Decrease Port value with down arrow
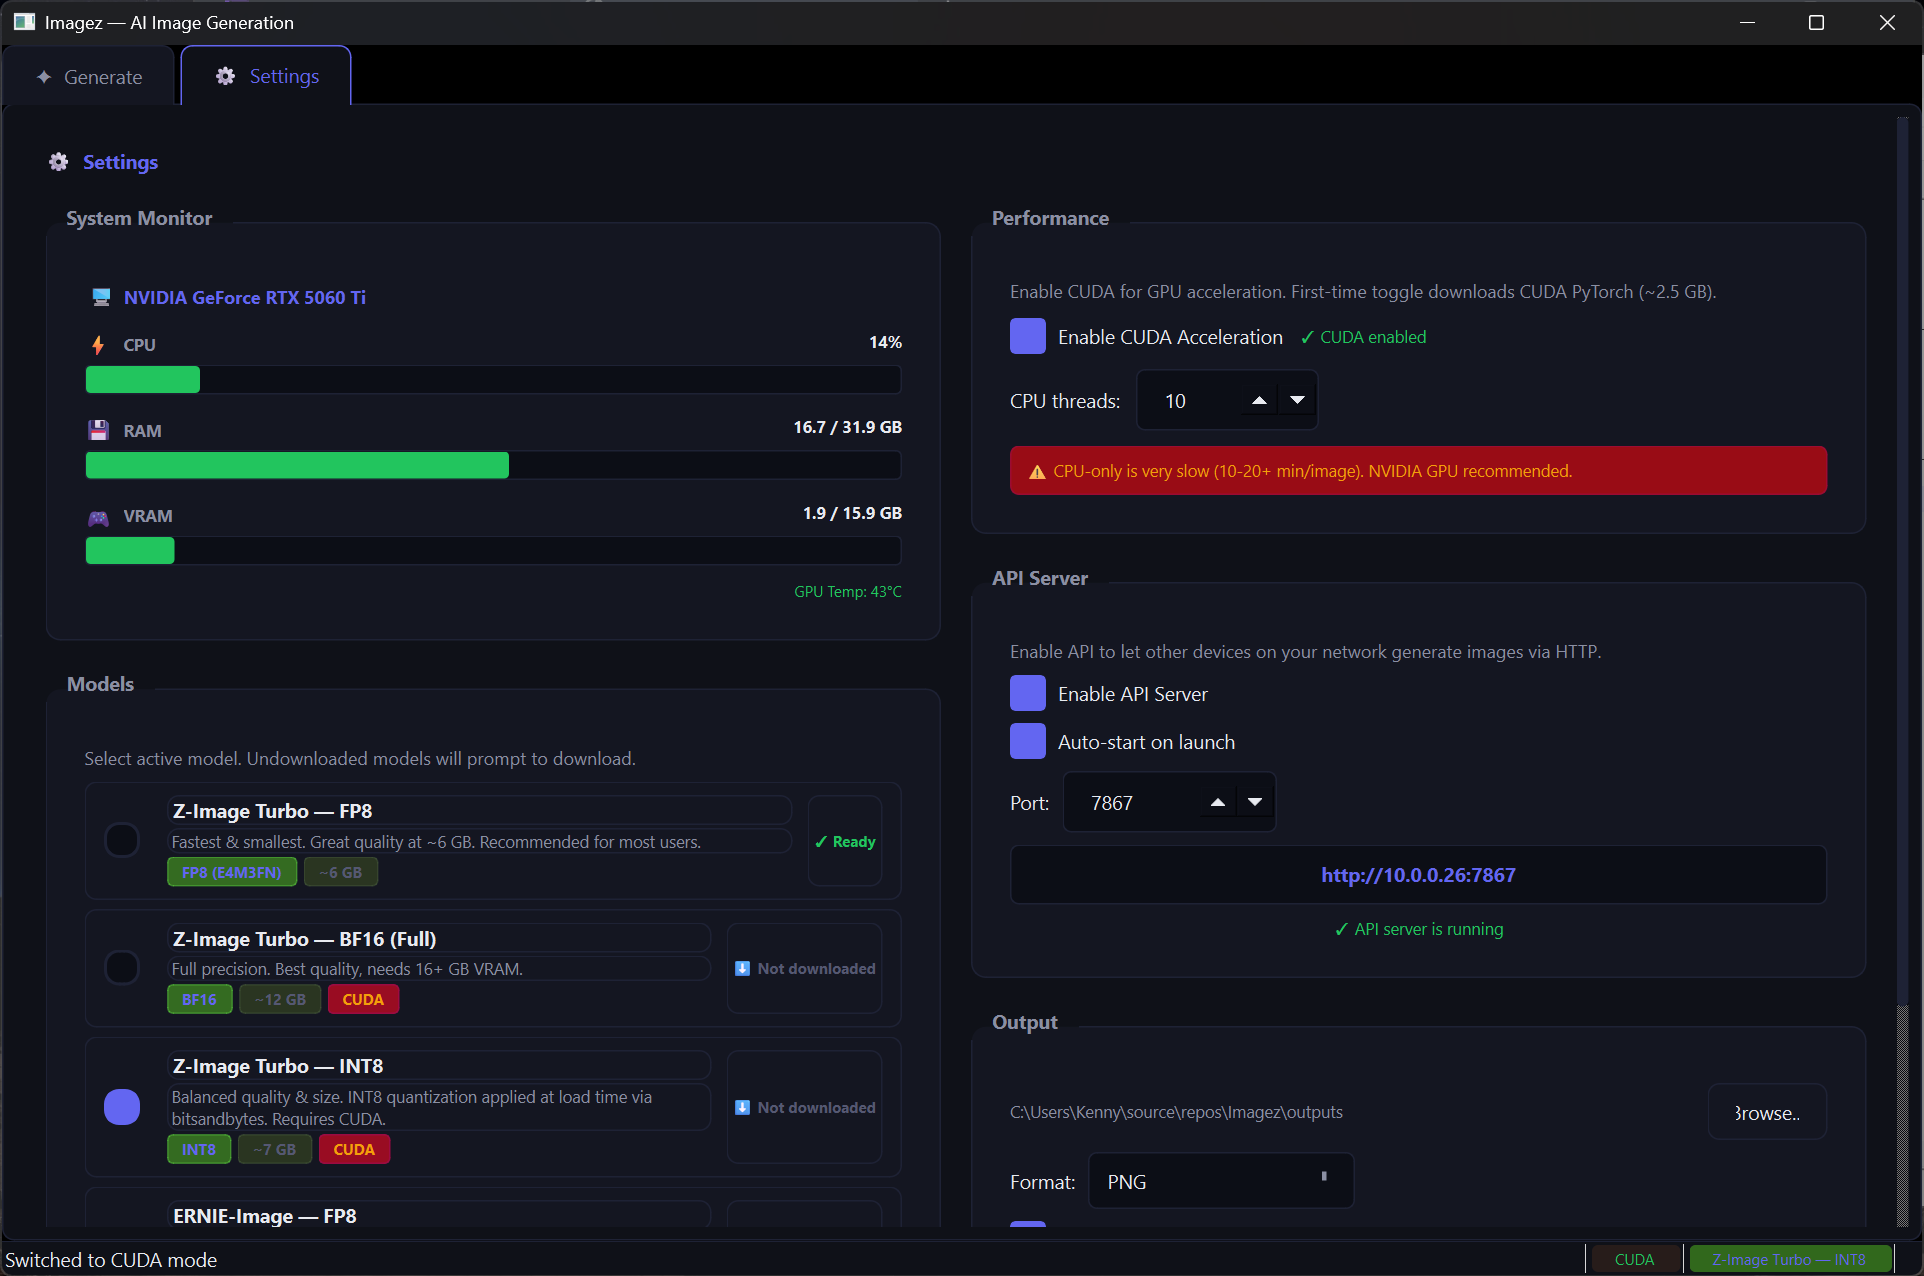This screenshot has height=1276, width=1924. tap(1255, 803)
